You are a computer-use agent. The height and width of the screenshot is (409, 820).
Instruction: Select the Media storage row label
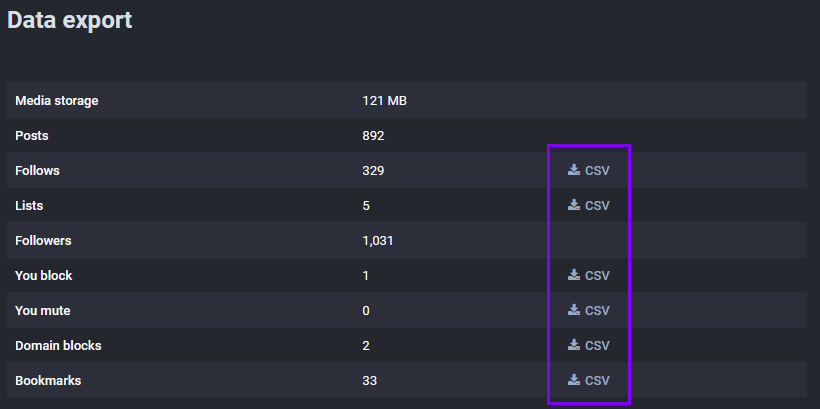point(56,100)
